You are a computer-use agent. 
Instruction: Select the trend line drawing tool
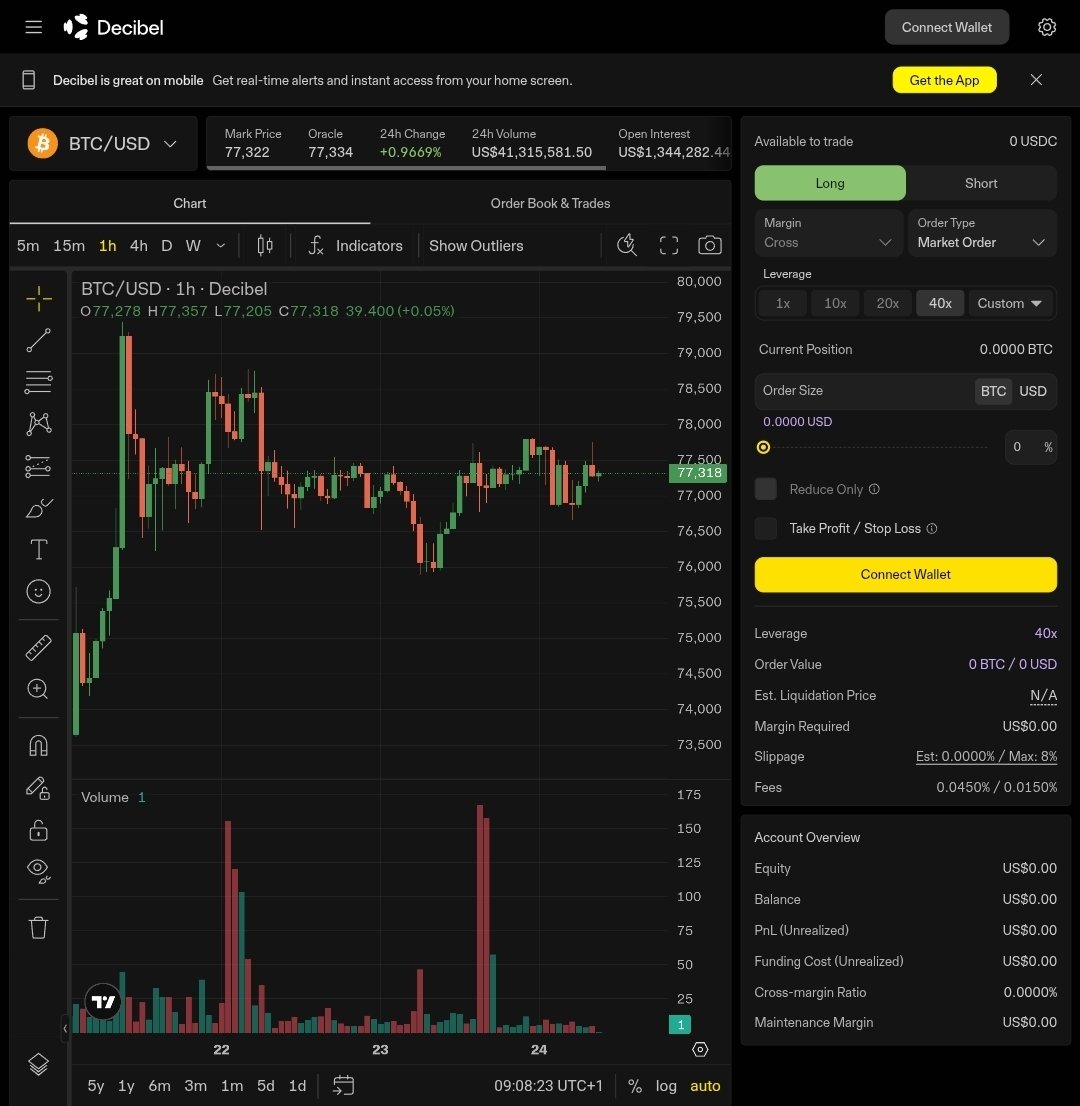[39, 340]
